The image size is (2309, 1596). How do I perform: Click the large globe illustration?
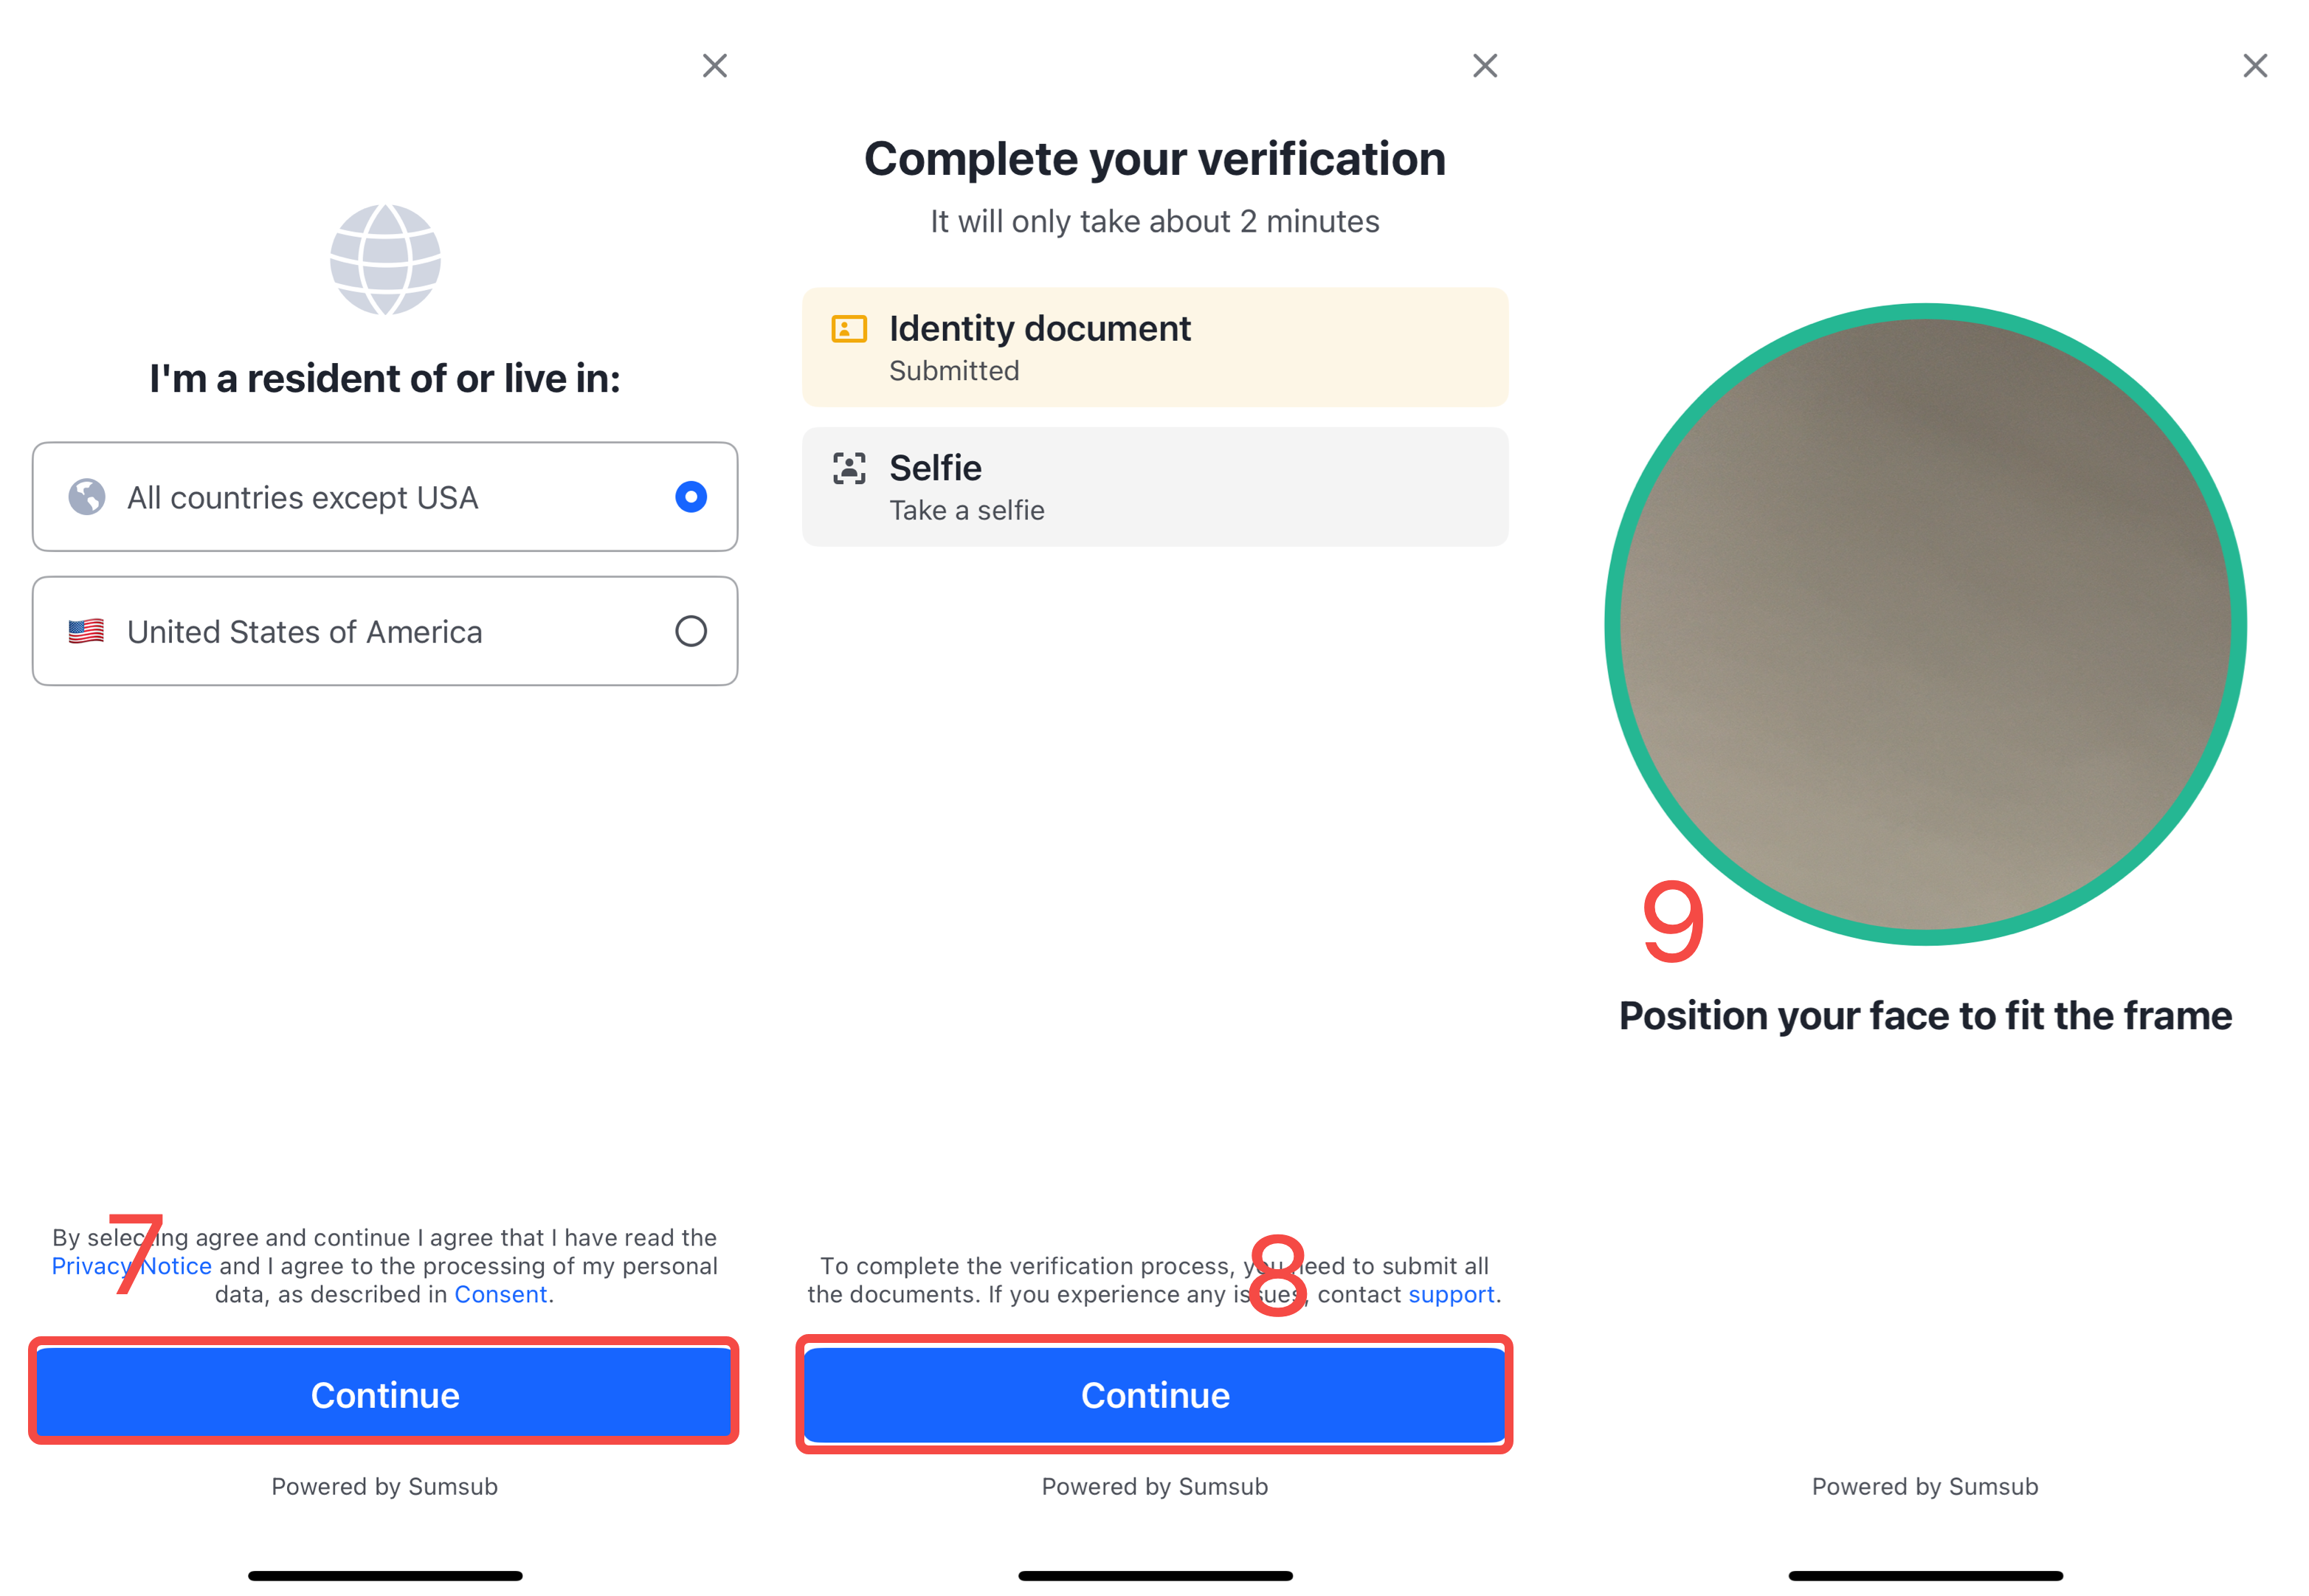pyautogui.click(x=385, y=259)
